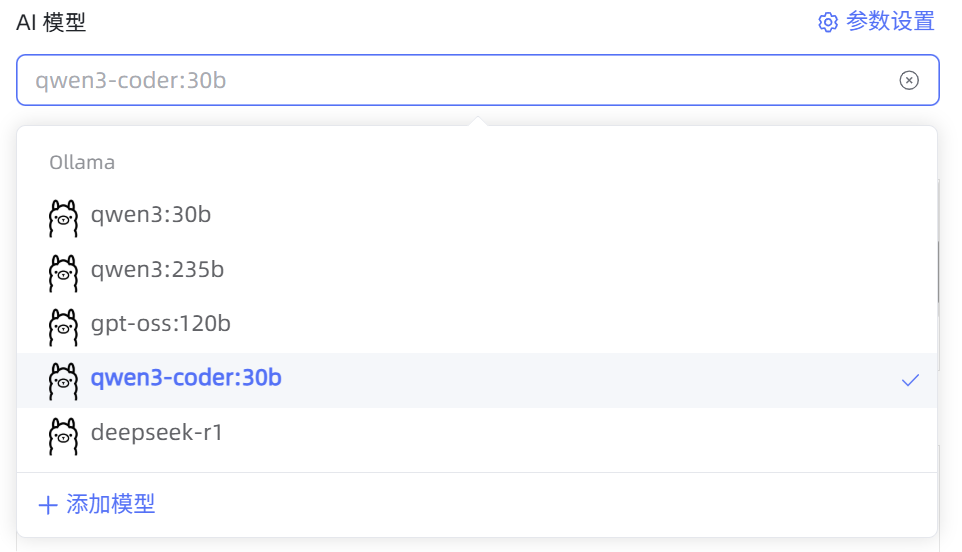This screenshot has height=552, width=962.
Task: Choose qwen3:235b from the model list
Action: (x=157, y=269)
